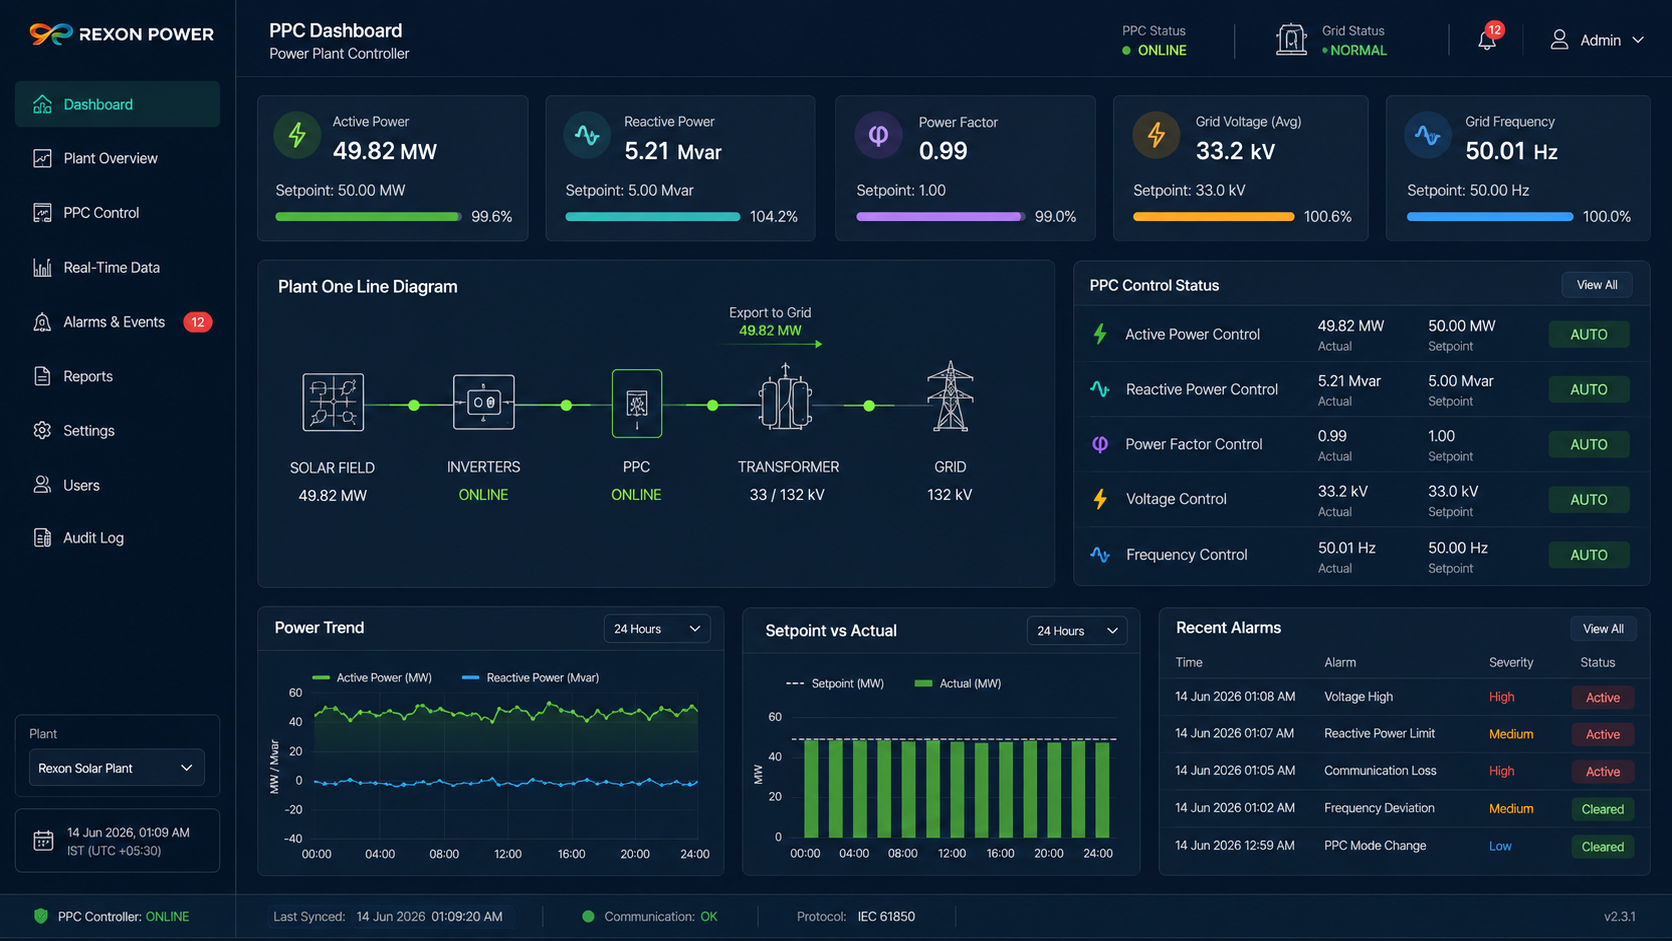Click the PPC Controller shield icon
Screen dimensions: 1672x941
coord(41,916)
